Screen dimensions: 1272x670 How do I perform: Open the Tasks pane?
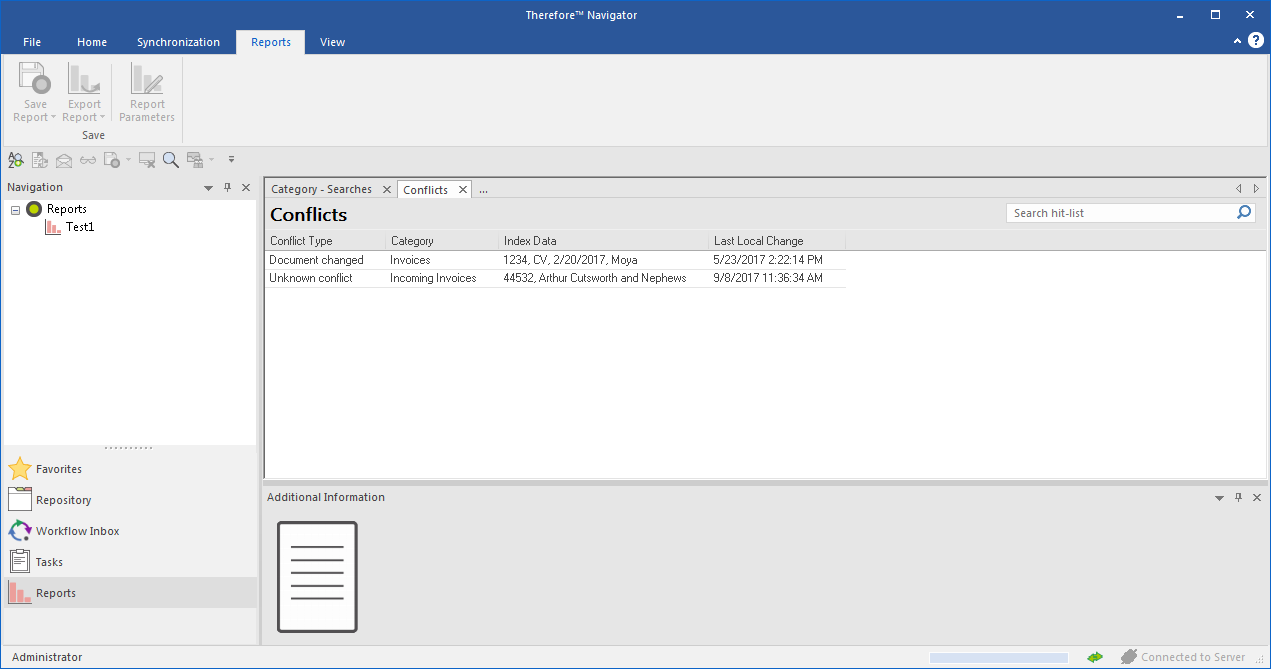(x=49, y=562)
